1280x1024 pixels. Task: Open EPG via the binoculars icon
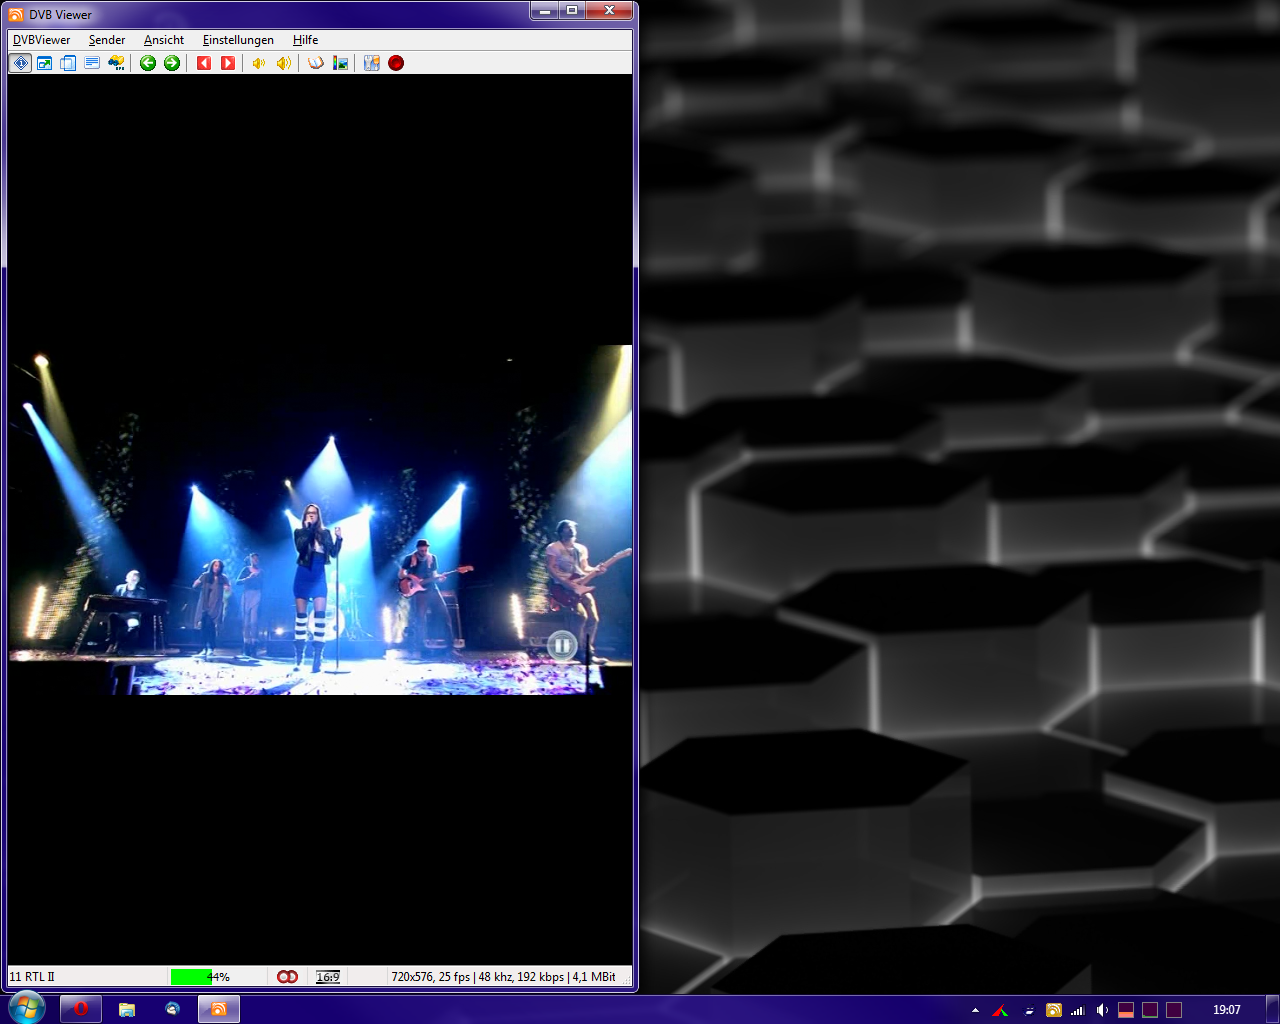click(116, 63)
